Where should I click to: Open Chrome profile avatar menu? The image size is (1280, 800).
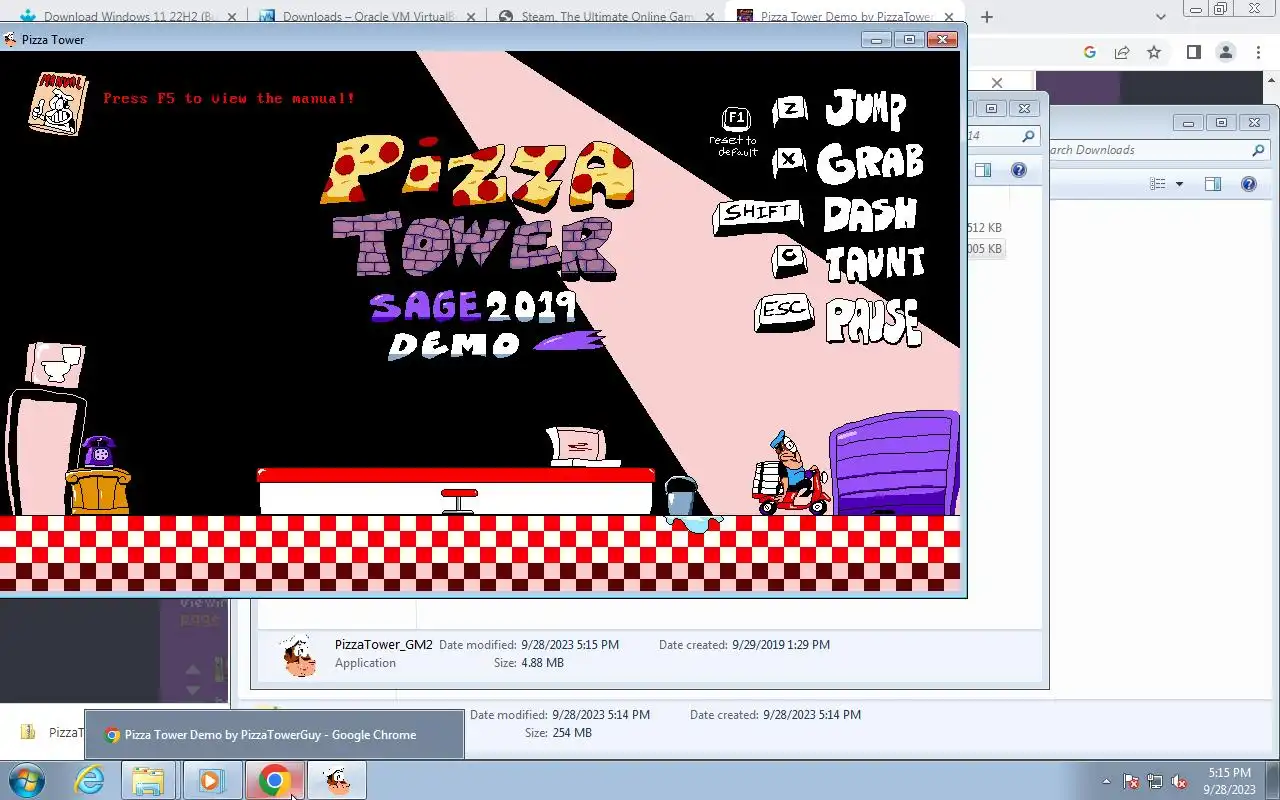pyautogui.click(x=1226, y=52)
